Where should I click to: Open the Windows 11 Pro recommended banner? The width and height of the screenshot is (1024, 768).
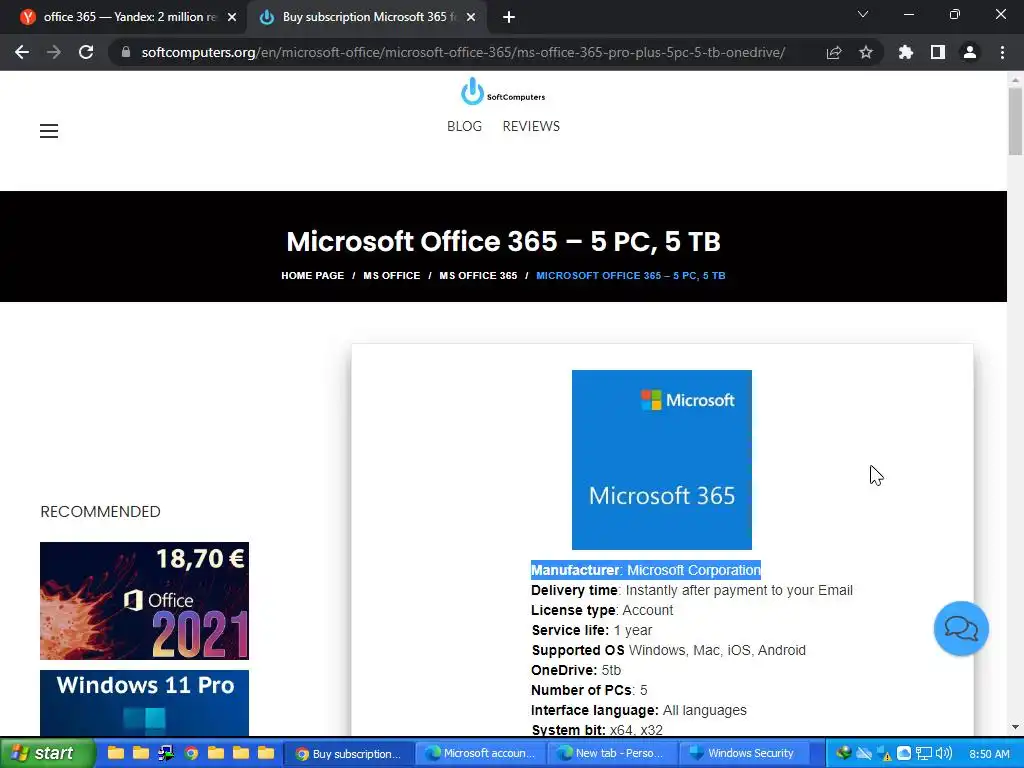pos(144,703)
